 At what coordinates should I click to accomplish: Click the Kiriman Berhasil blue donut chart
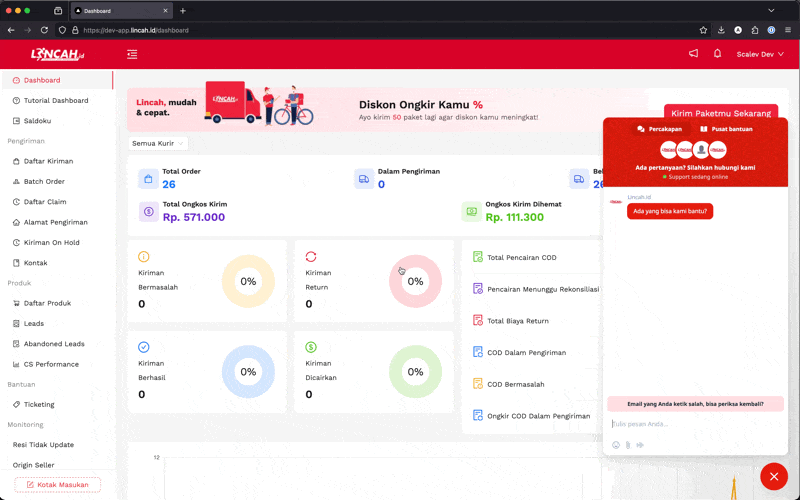click(248, 372)
